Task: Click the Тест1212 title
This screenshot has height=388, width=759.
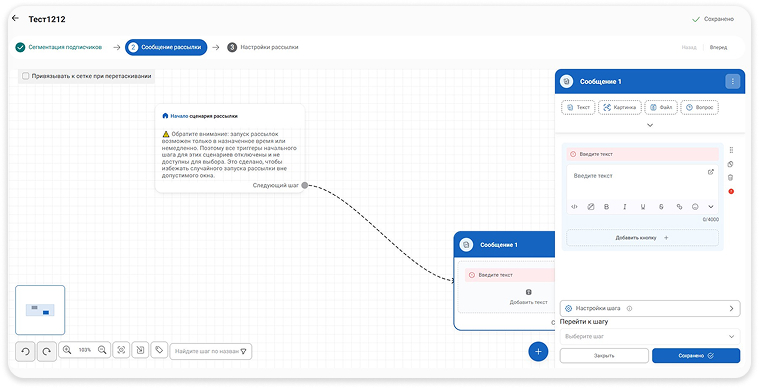Action: [x=47, y=19]
